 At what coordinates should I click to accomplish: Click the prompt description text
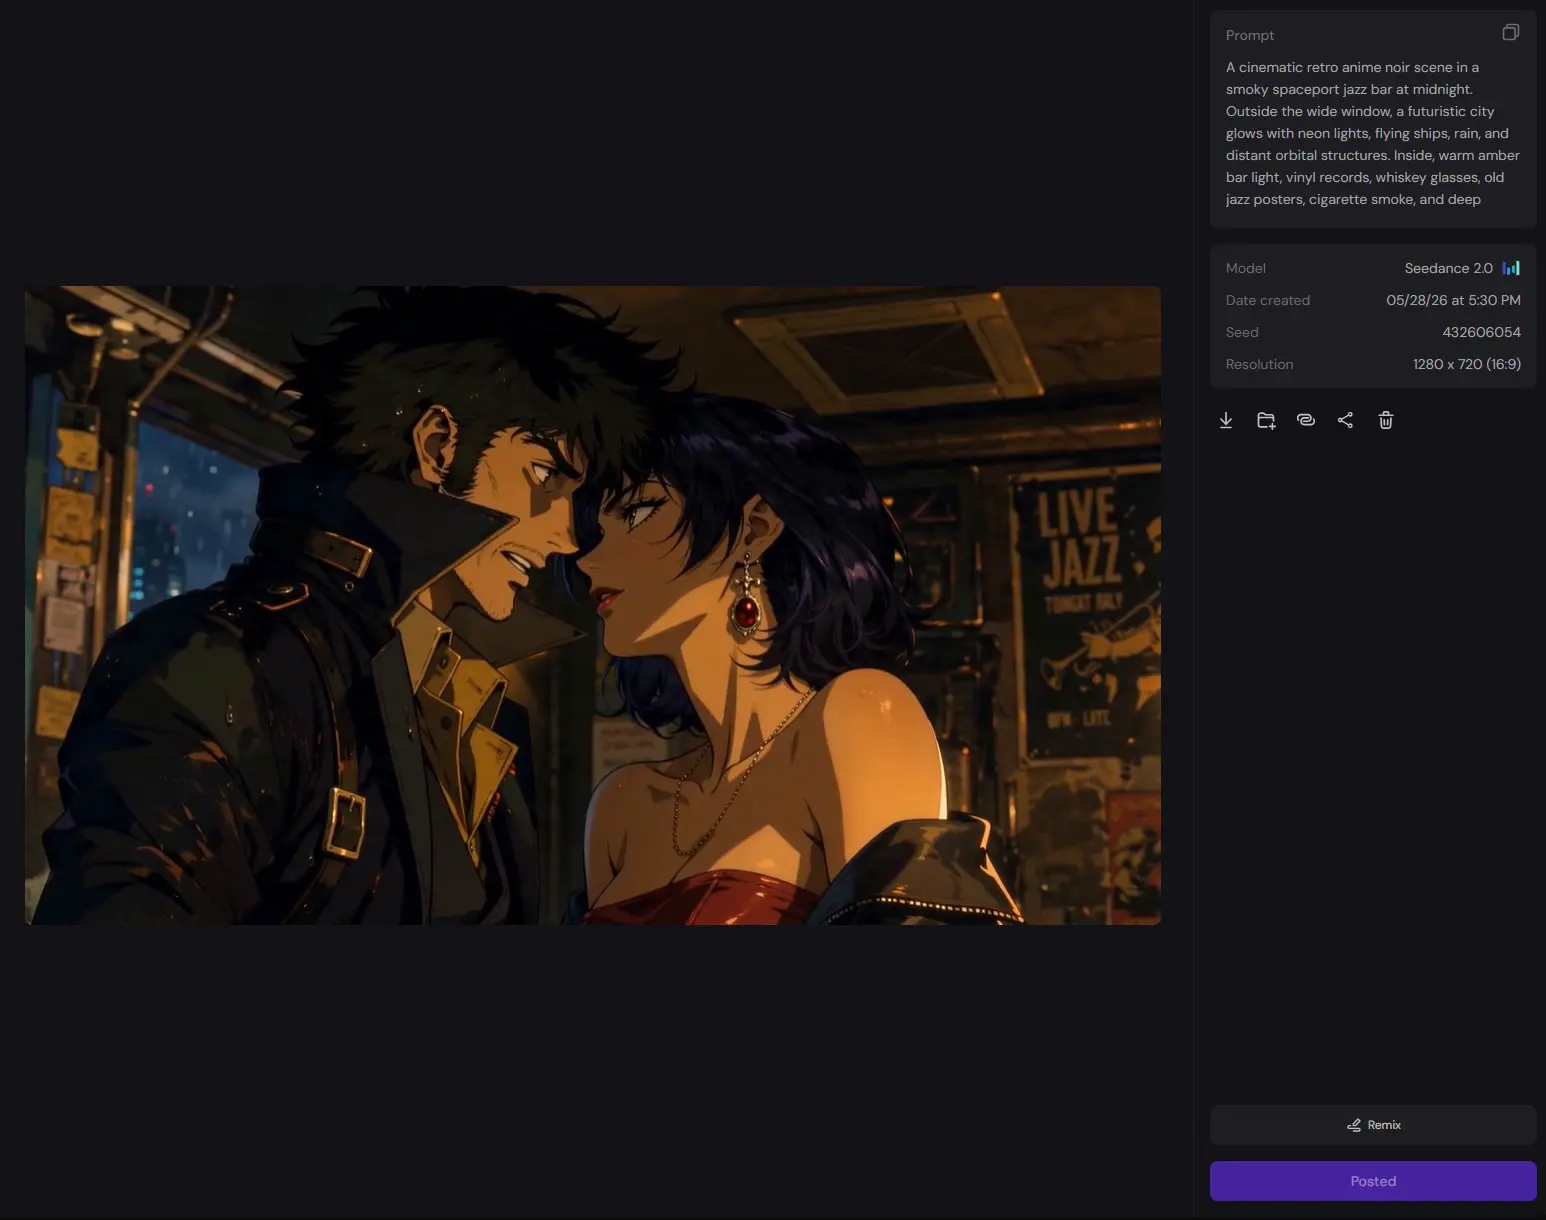pyautogui.click(x=1373, y=133)
